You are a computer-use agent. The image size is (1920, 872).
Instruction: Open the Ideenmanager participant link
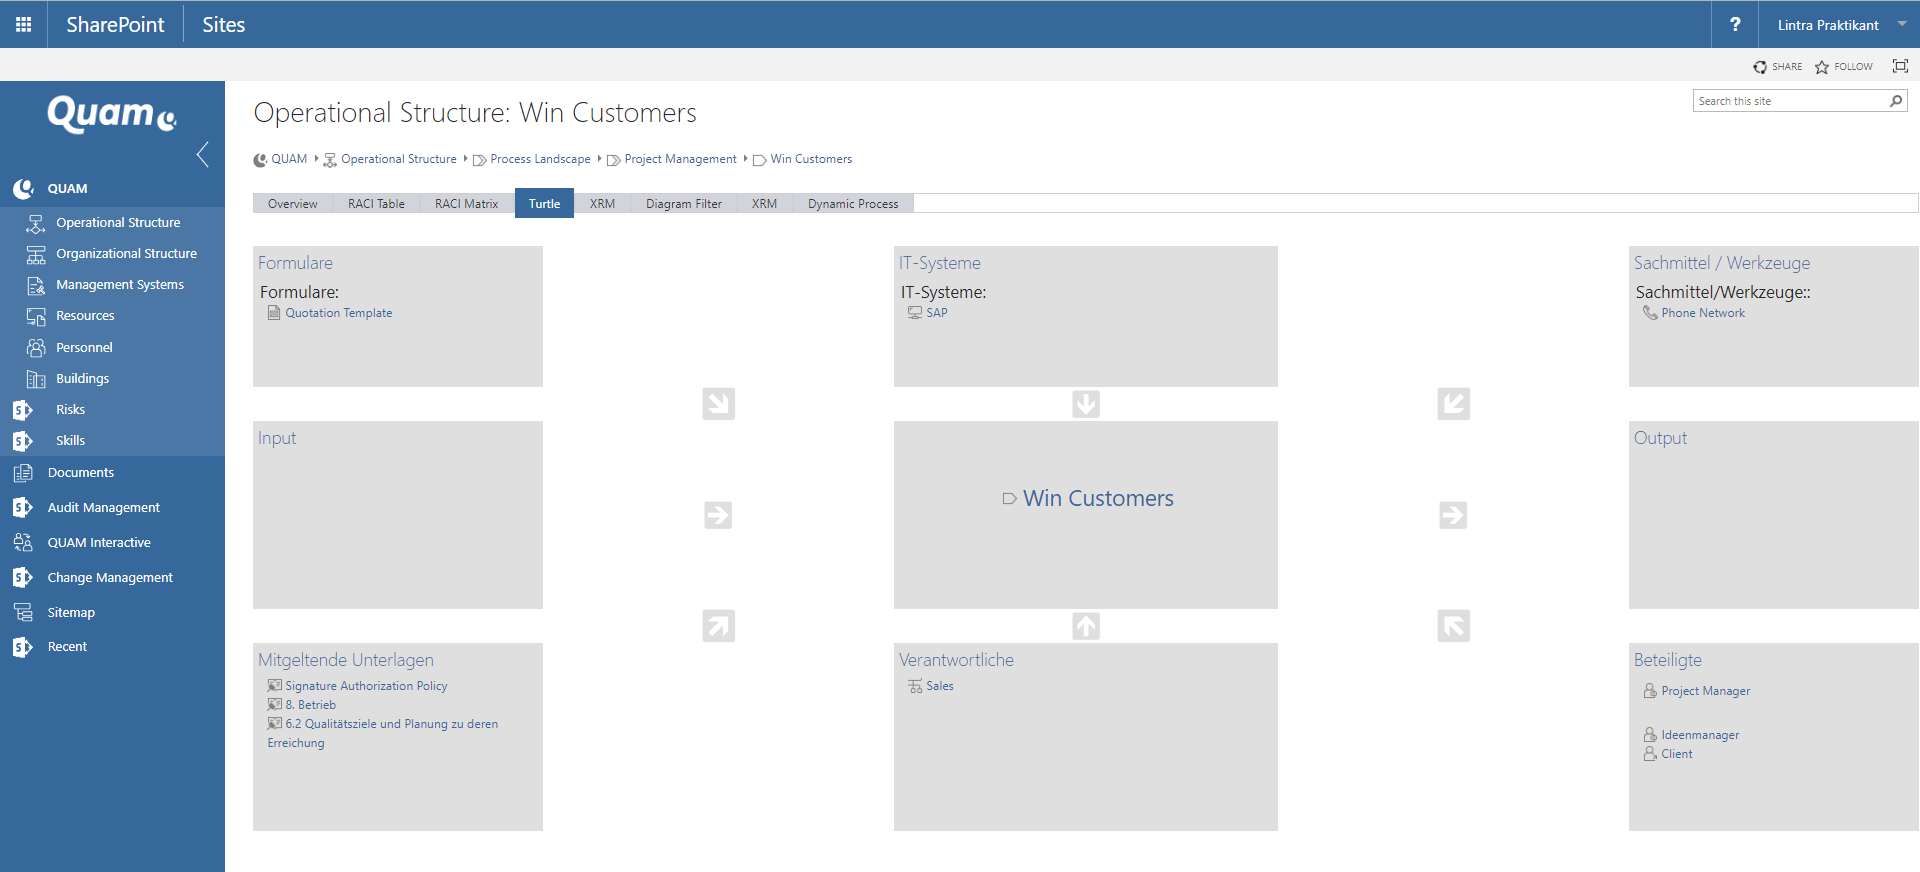pos(1700,735)
